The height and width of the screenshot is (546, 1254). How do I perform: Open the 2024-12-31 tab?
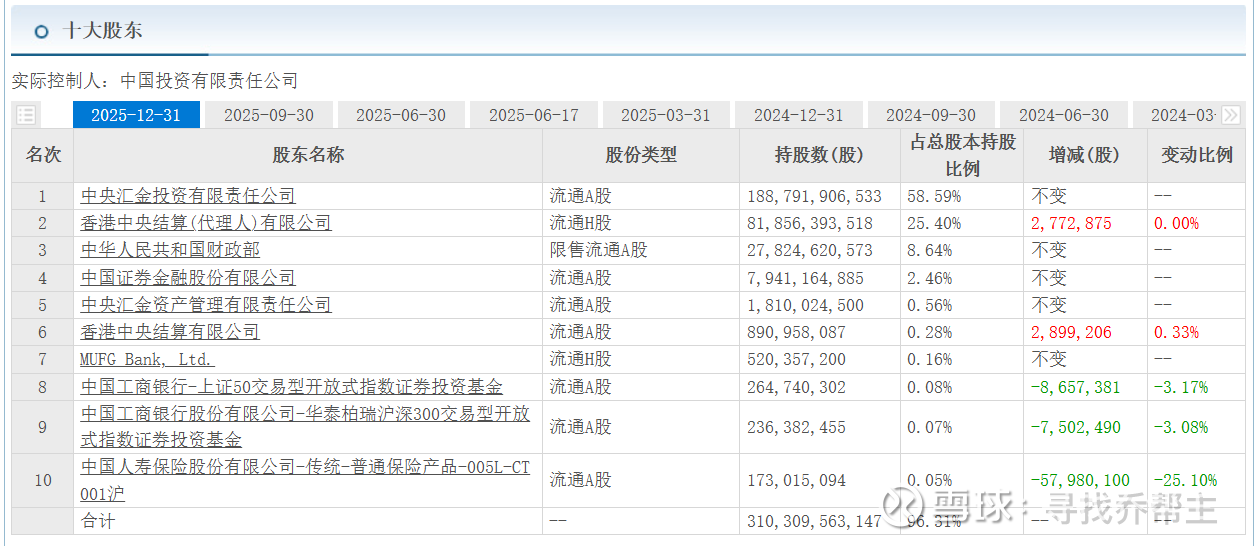pyautogui.click(x=799, y=115)
